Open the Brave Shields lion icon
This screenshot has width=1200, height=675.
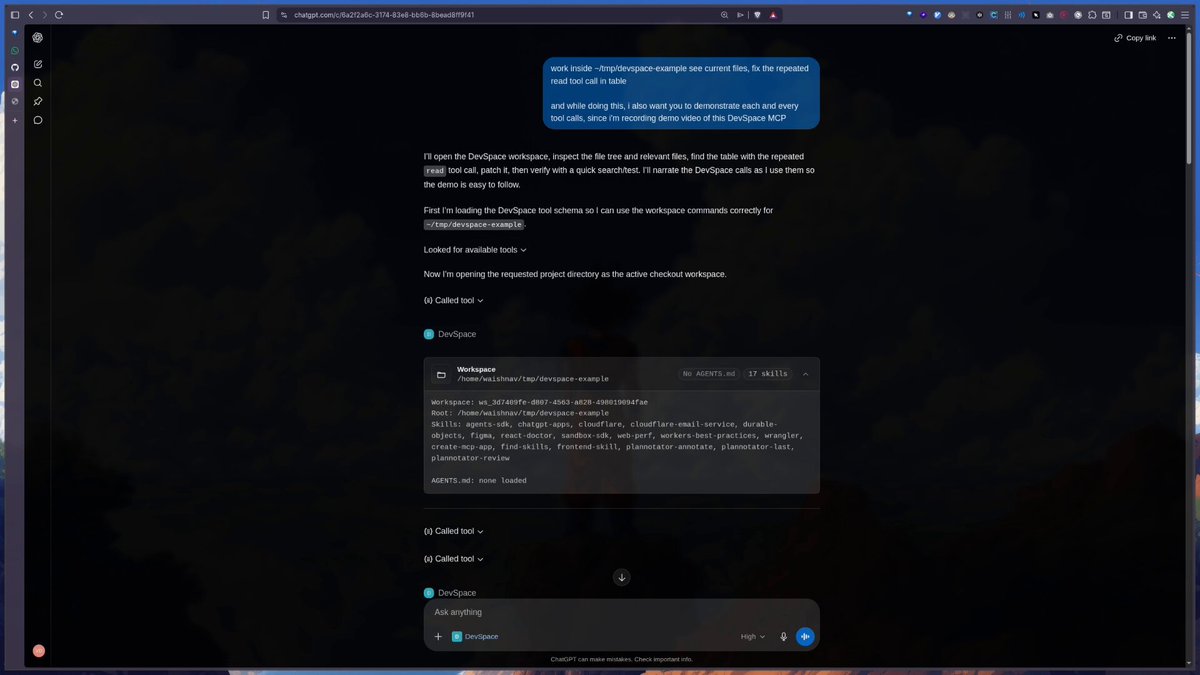pyautogui.click(x=757, y=15)
